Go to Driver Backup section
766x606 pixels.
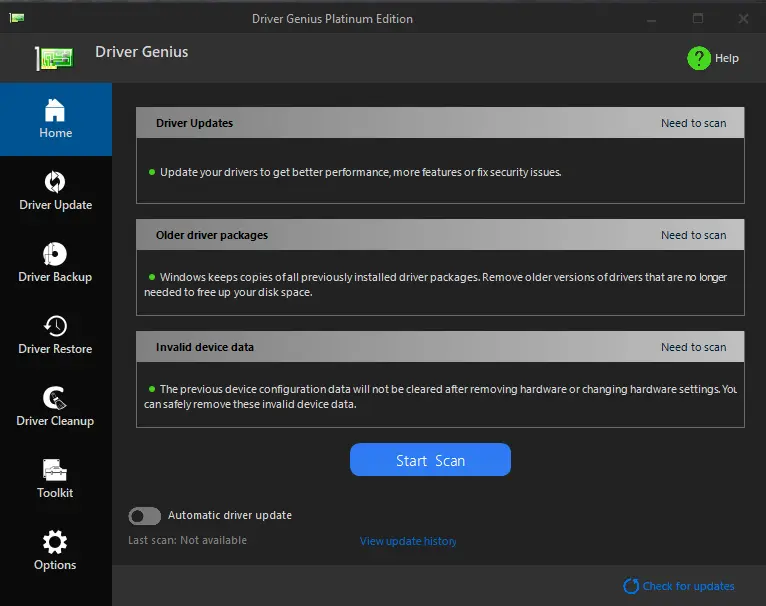[55, 263]
